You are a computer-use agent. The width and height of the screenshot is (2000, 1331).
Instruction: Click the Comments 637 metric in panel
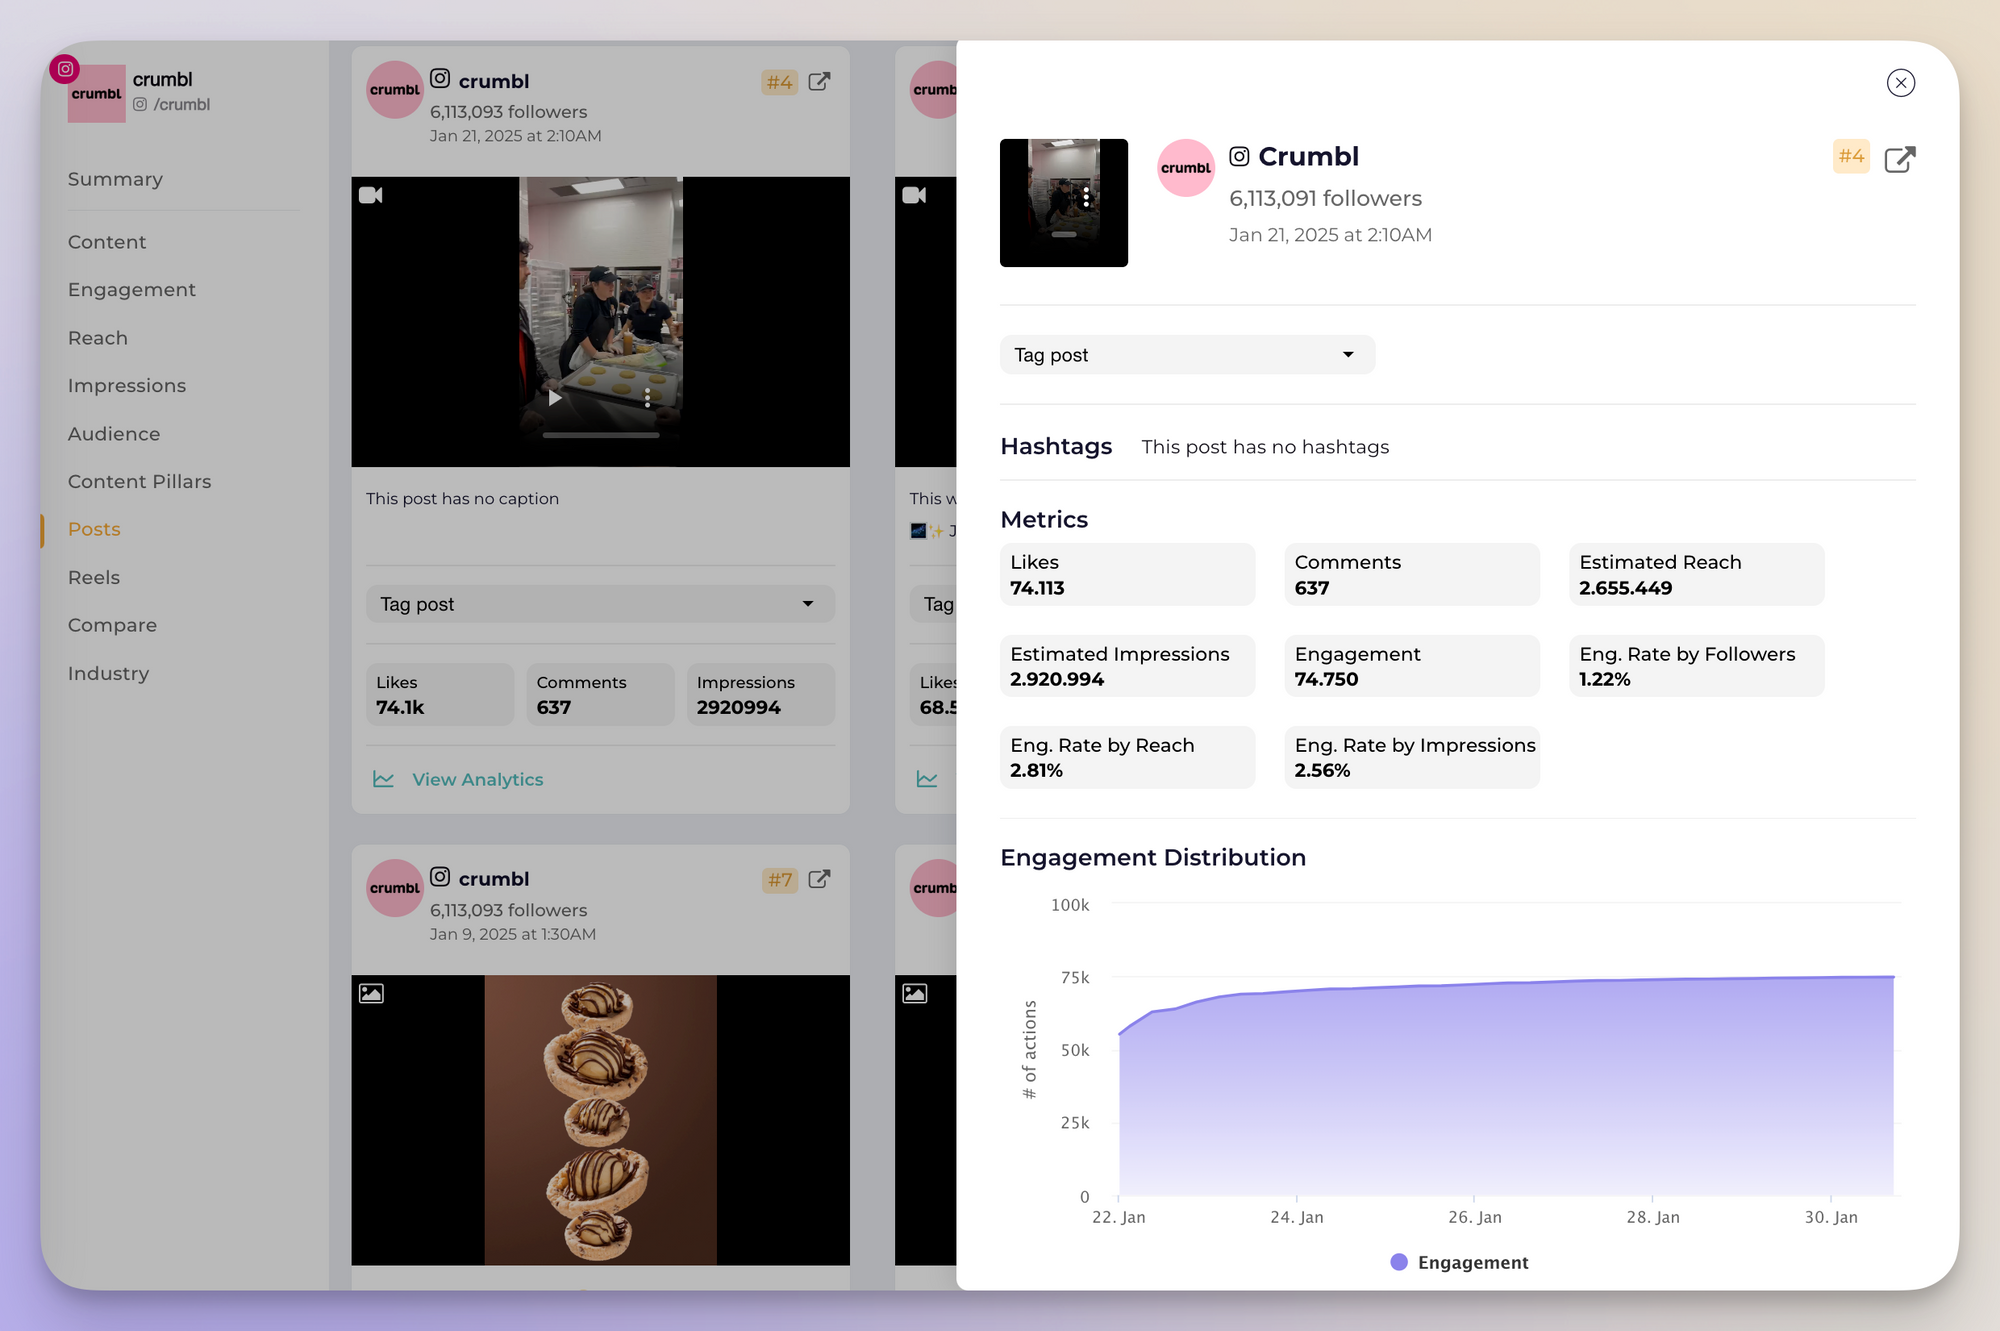click(1412, 574)
